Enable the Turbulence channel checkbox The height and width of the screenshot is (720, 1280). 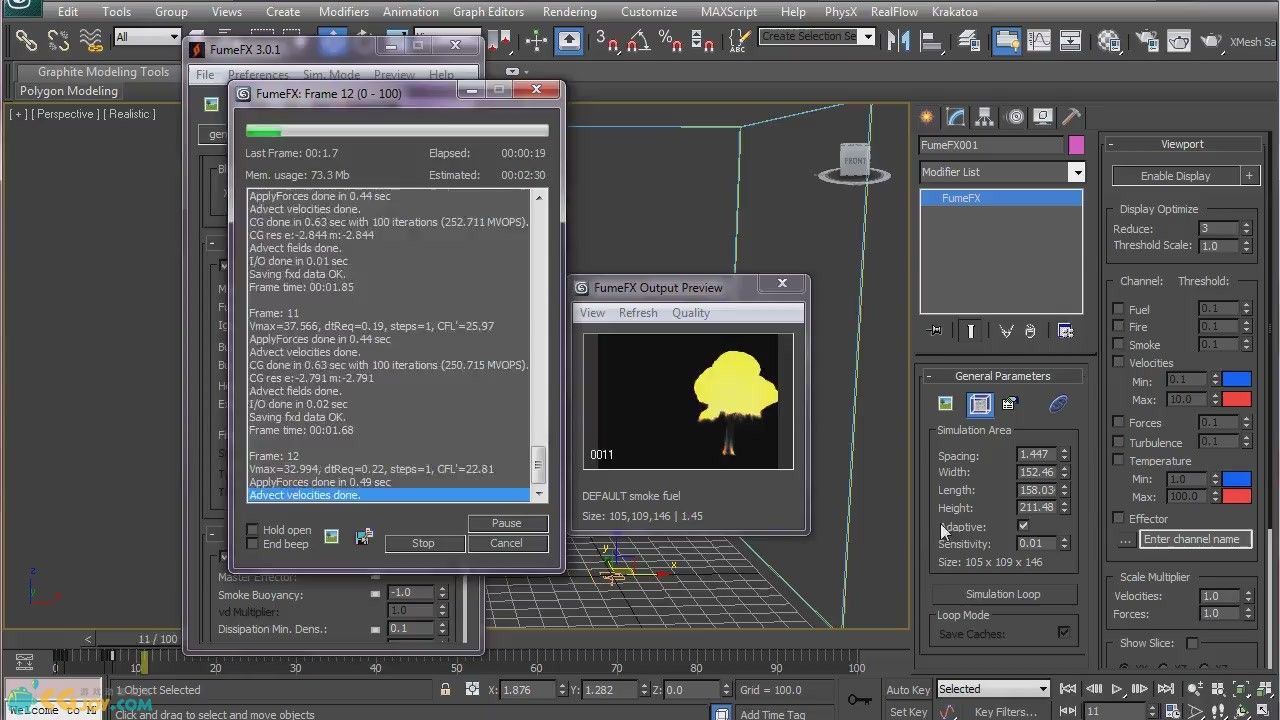click(1119, 442)
